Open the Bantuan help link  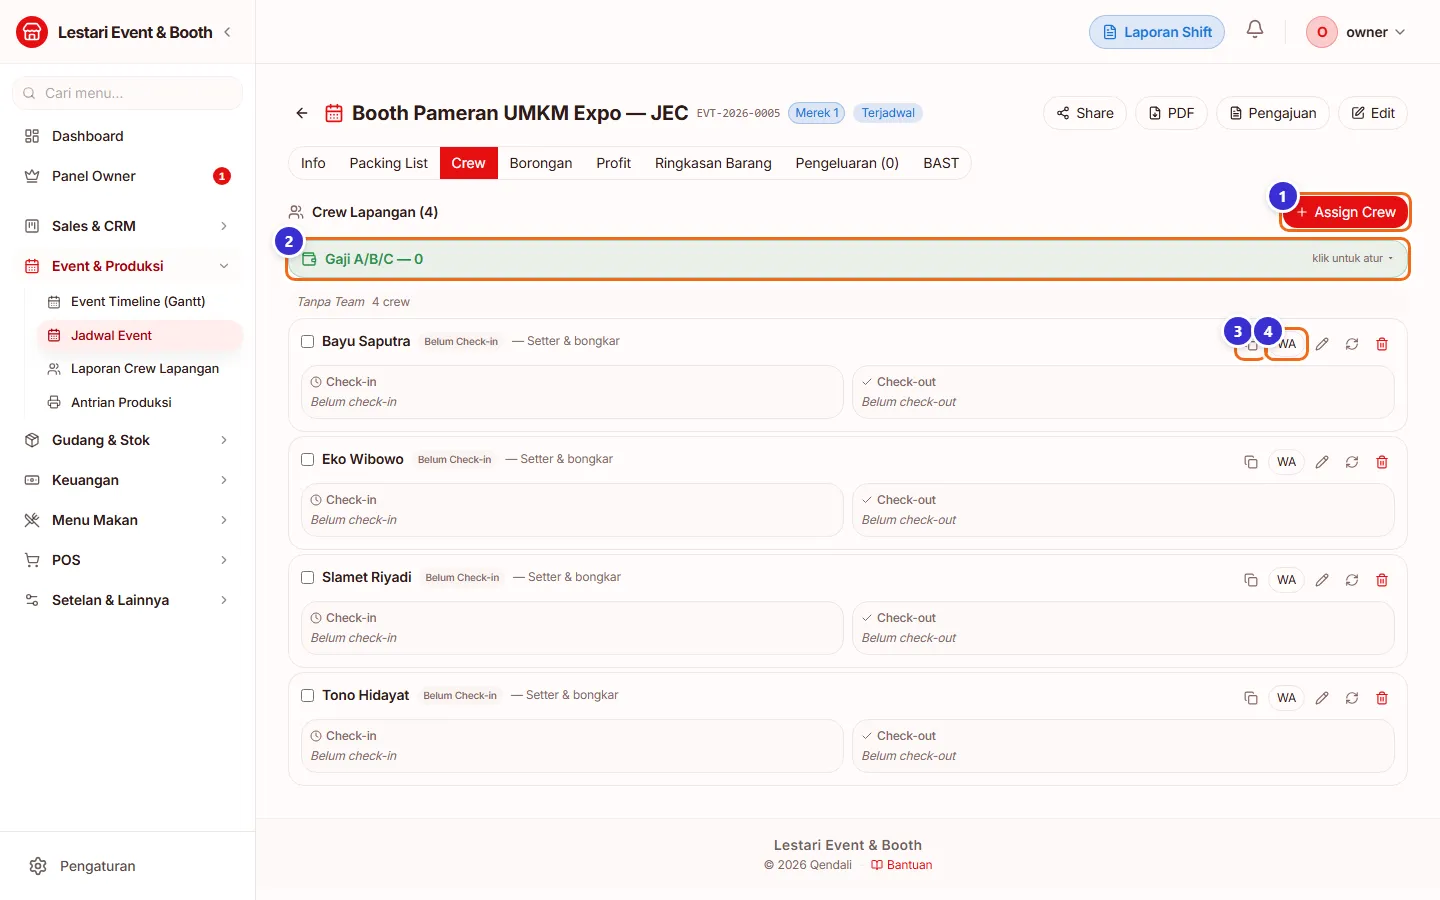[x=901, y=865]
